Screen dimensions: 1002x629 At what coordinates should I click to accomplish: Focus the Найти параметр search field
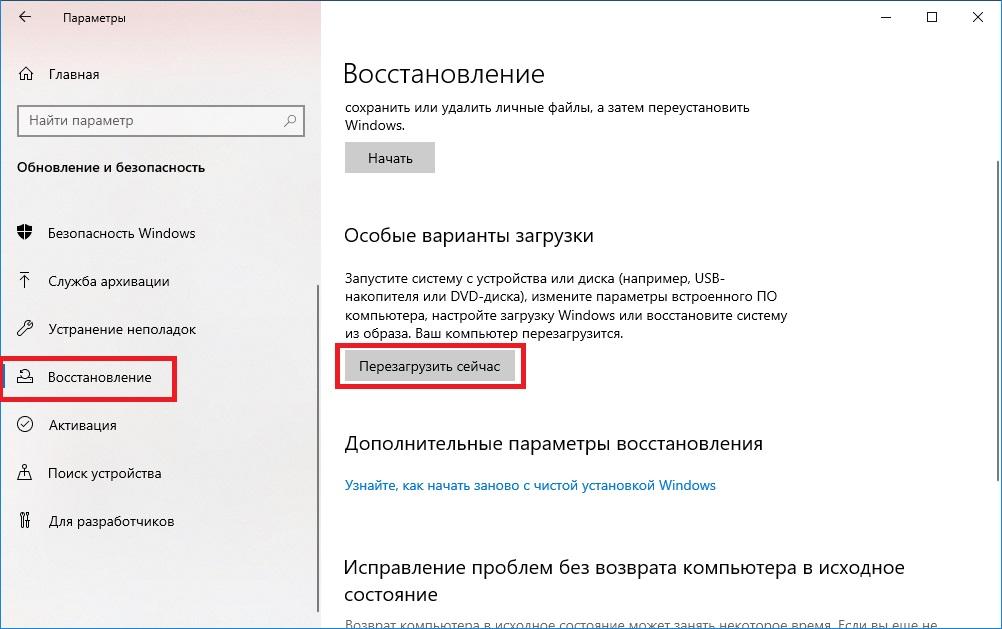161,121
